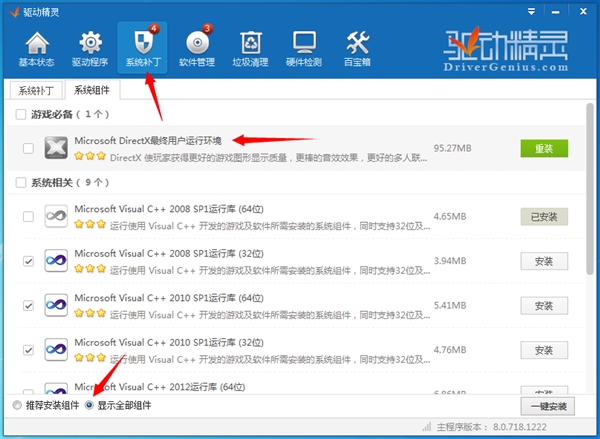Uncheck Visual C++ 2008 SP1 (32位) checkbox
The image size is (600, 439).
pos(28,261)
